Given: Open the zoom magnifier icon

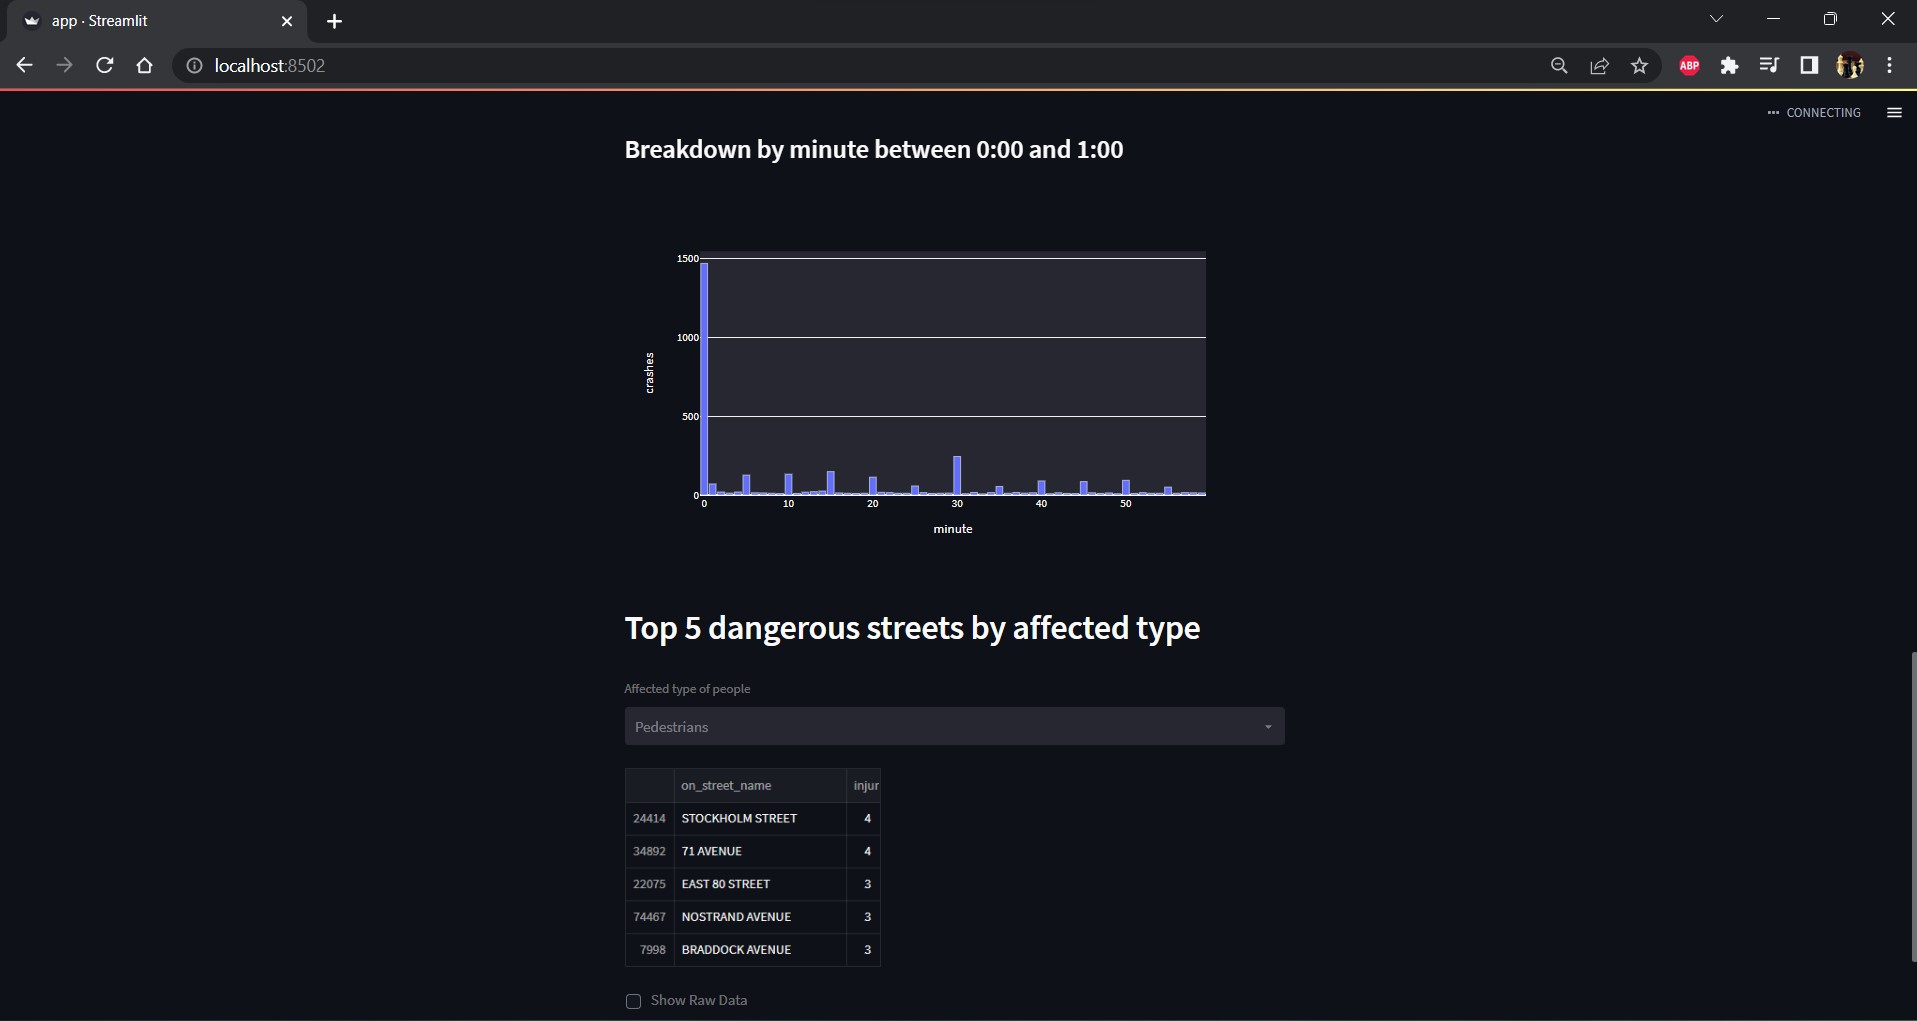Looking at the screenshot, I should [1559, 66].
